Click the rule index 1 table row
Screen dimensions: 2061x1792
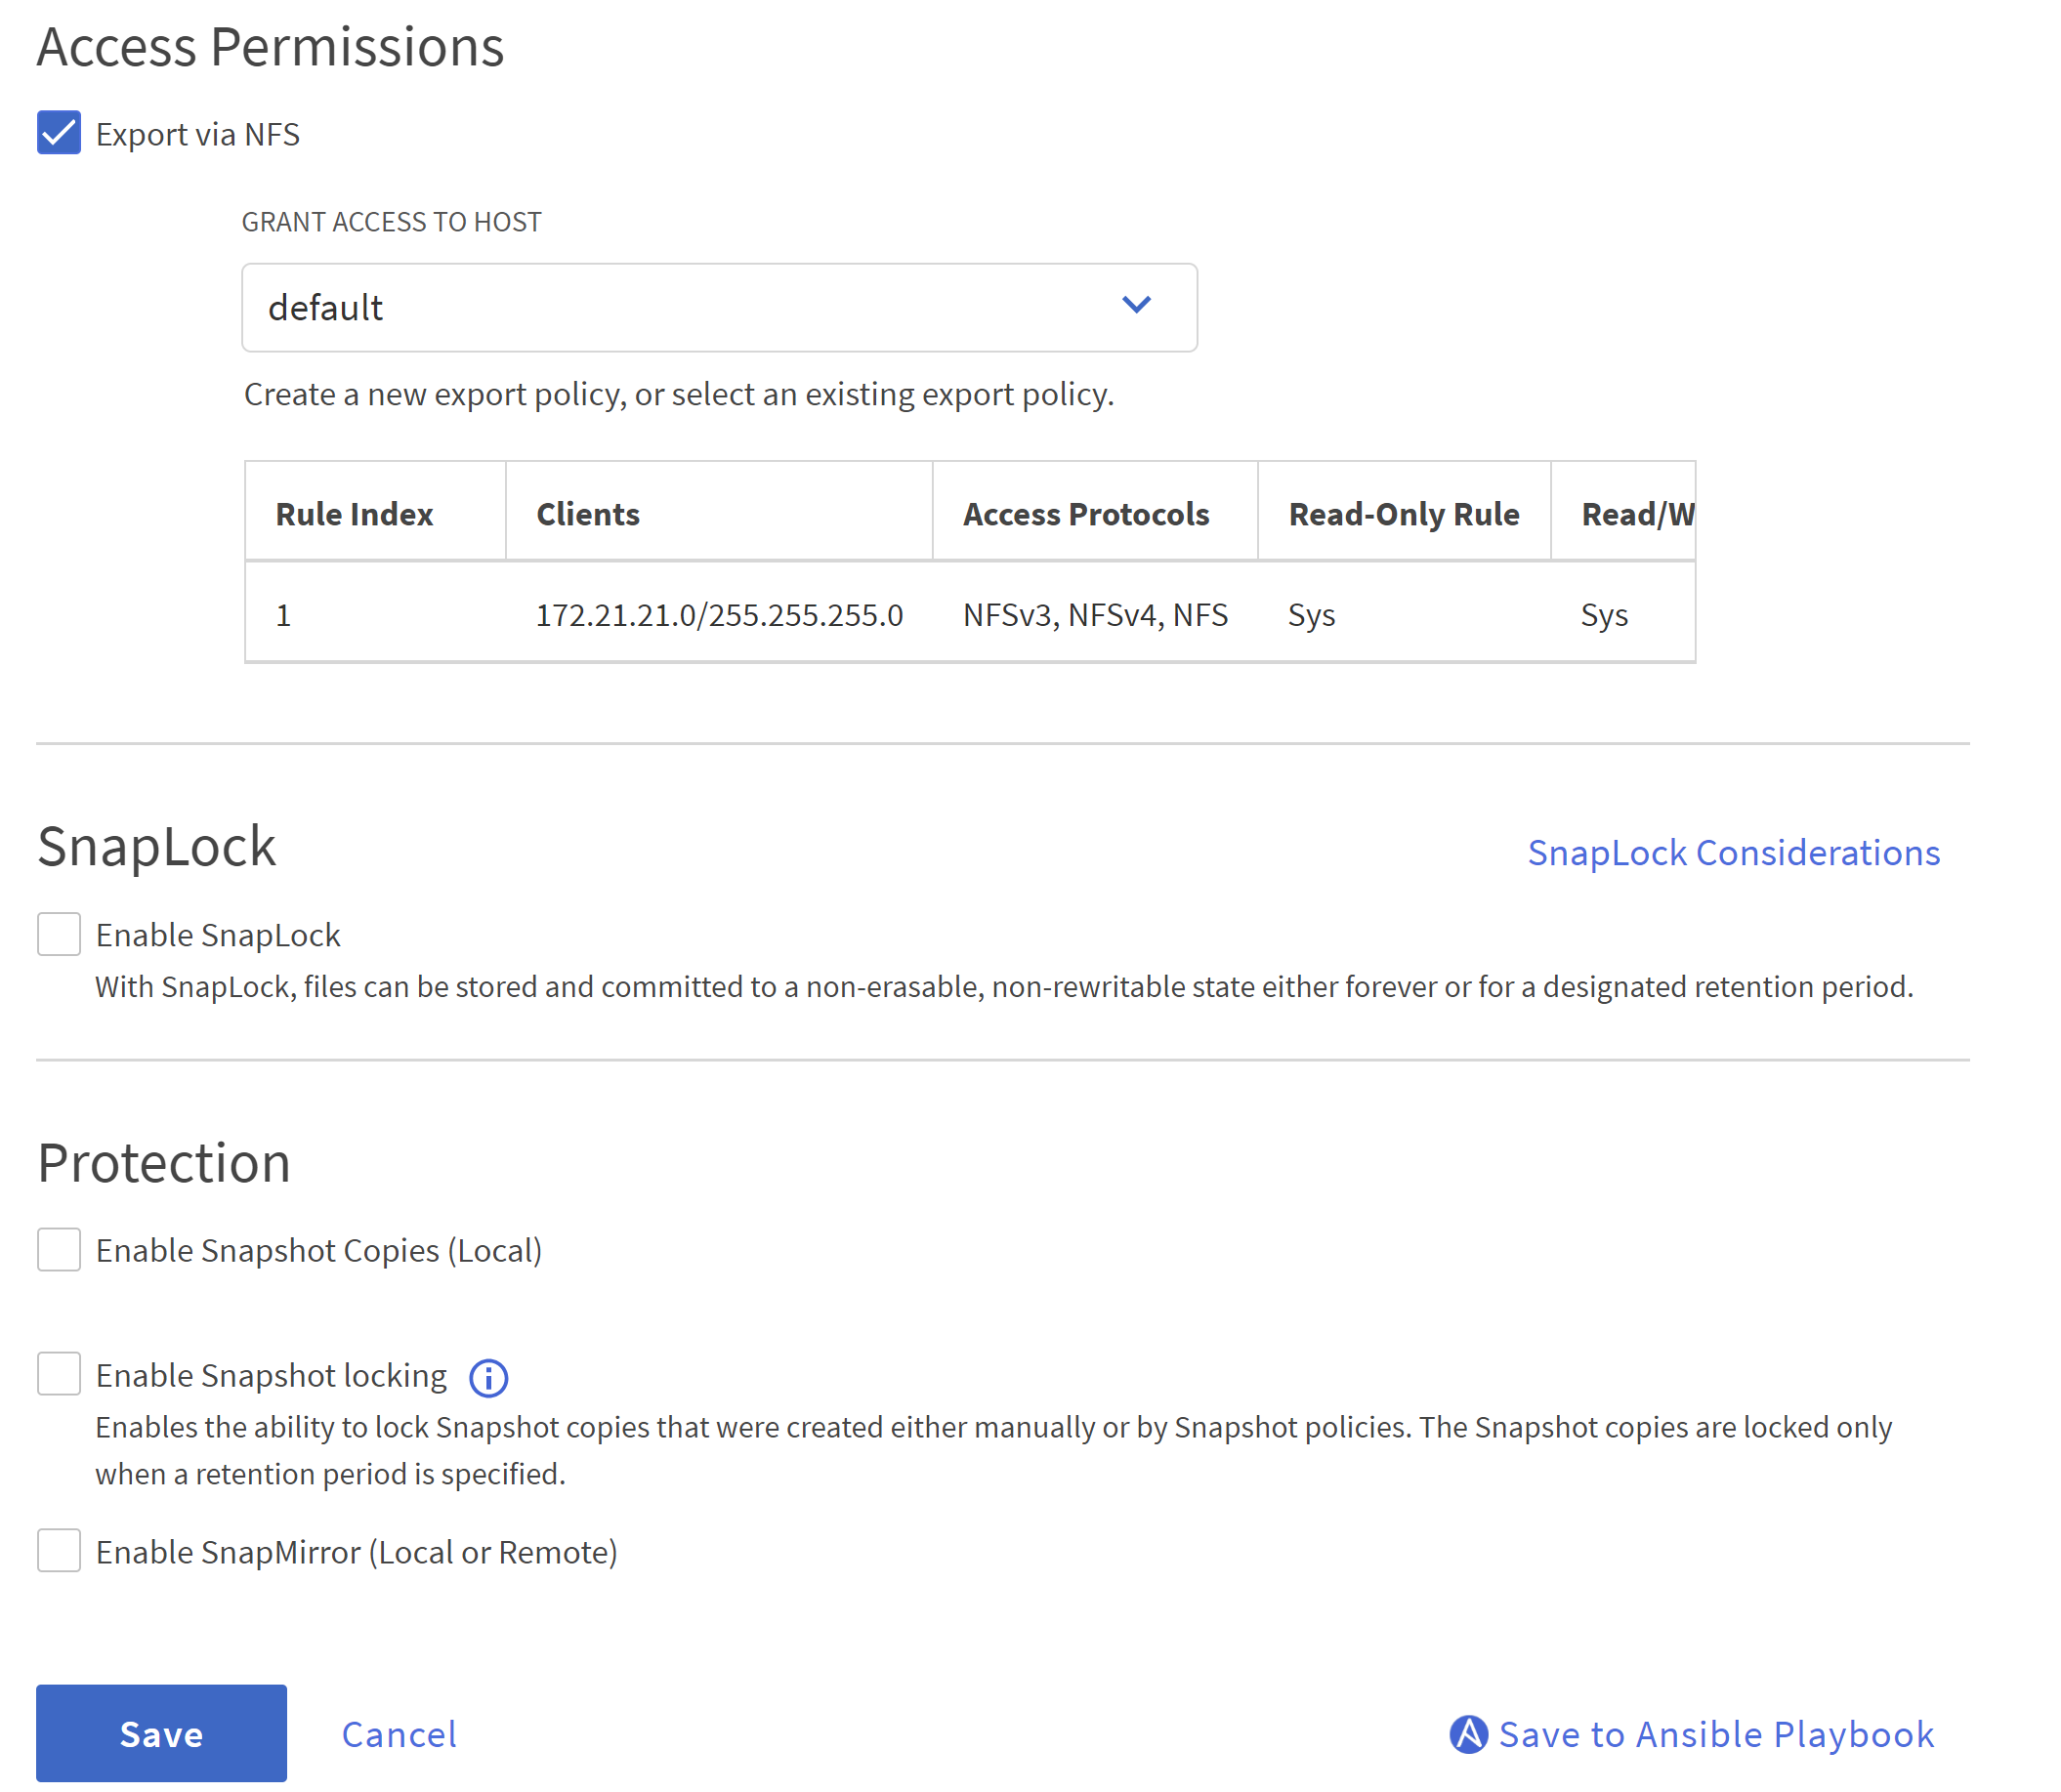969,613
